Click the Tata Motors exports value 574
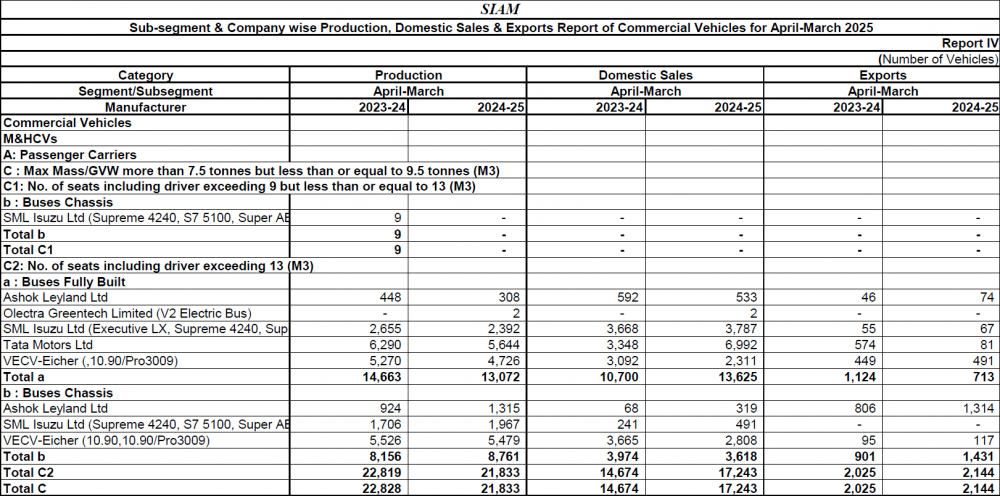The image size is (1000, 496). pyautogui.click(x=865, y=345)
